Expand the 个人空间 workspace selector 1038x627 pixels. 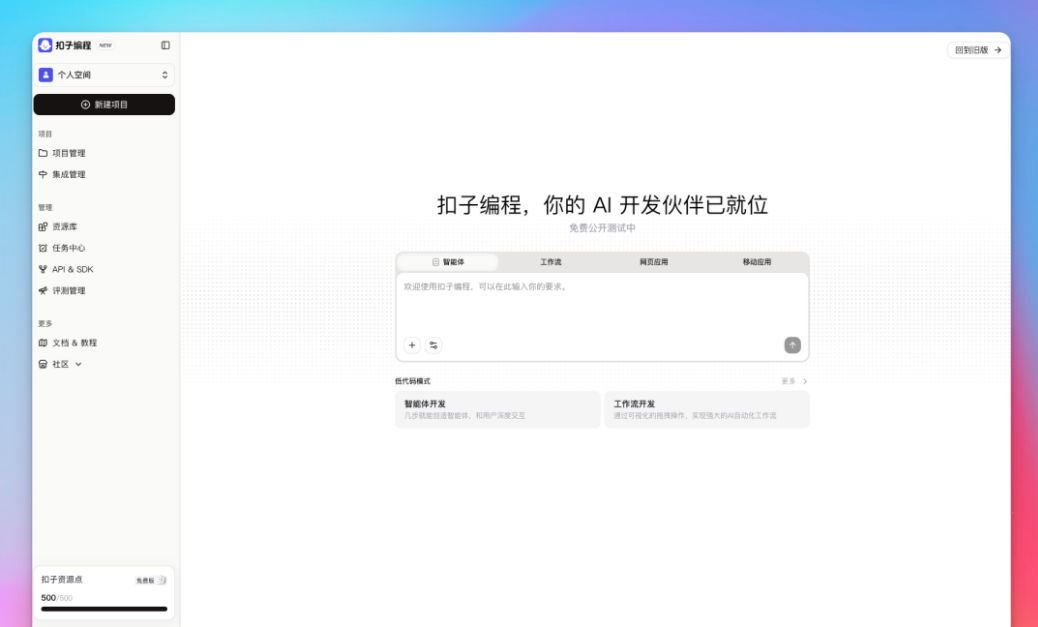pos(103,75)
